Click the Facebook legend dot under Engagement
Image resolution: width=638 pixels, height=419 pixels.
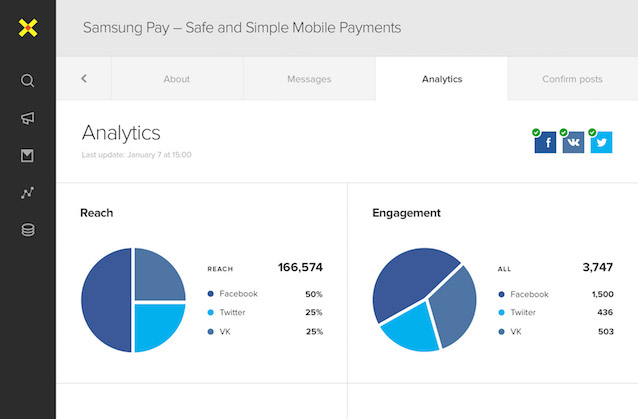[501, 294]
